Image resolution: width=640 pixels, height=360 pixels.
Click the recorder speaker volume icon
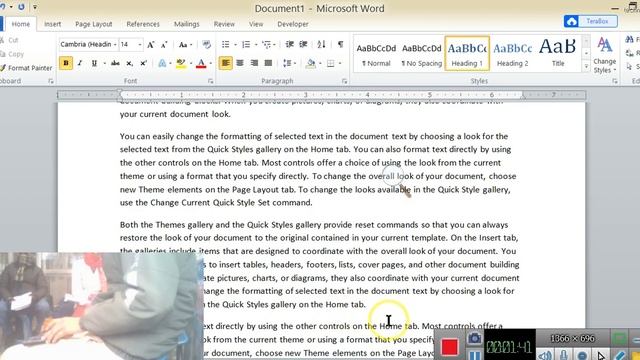click(x=544, y=355)
